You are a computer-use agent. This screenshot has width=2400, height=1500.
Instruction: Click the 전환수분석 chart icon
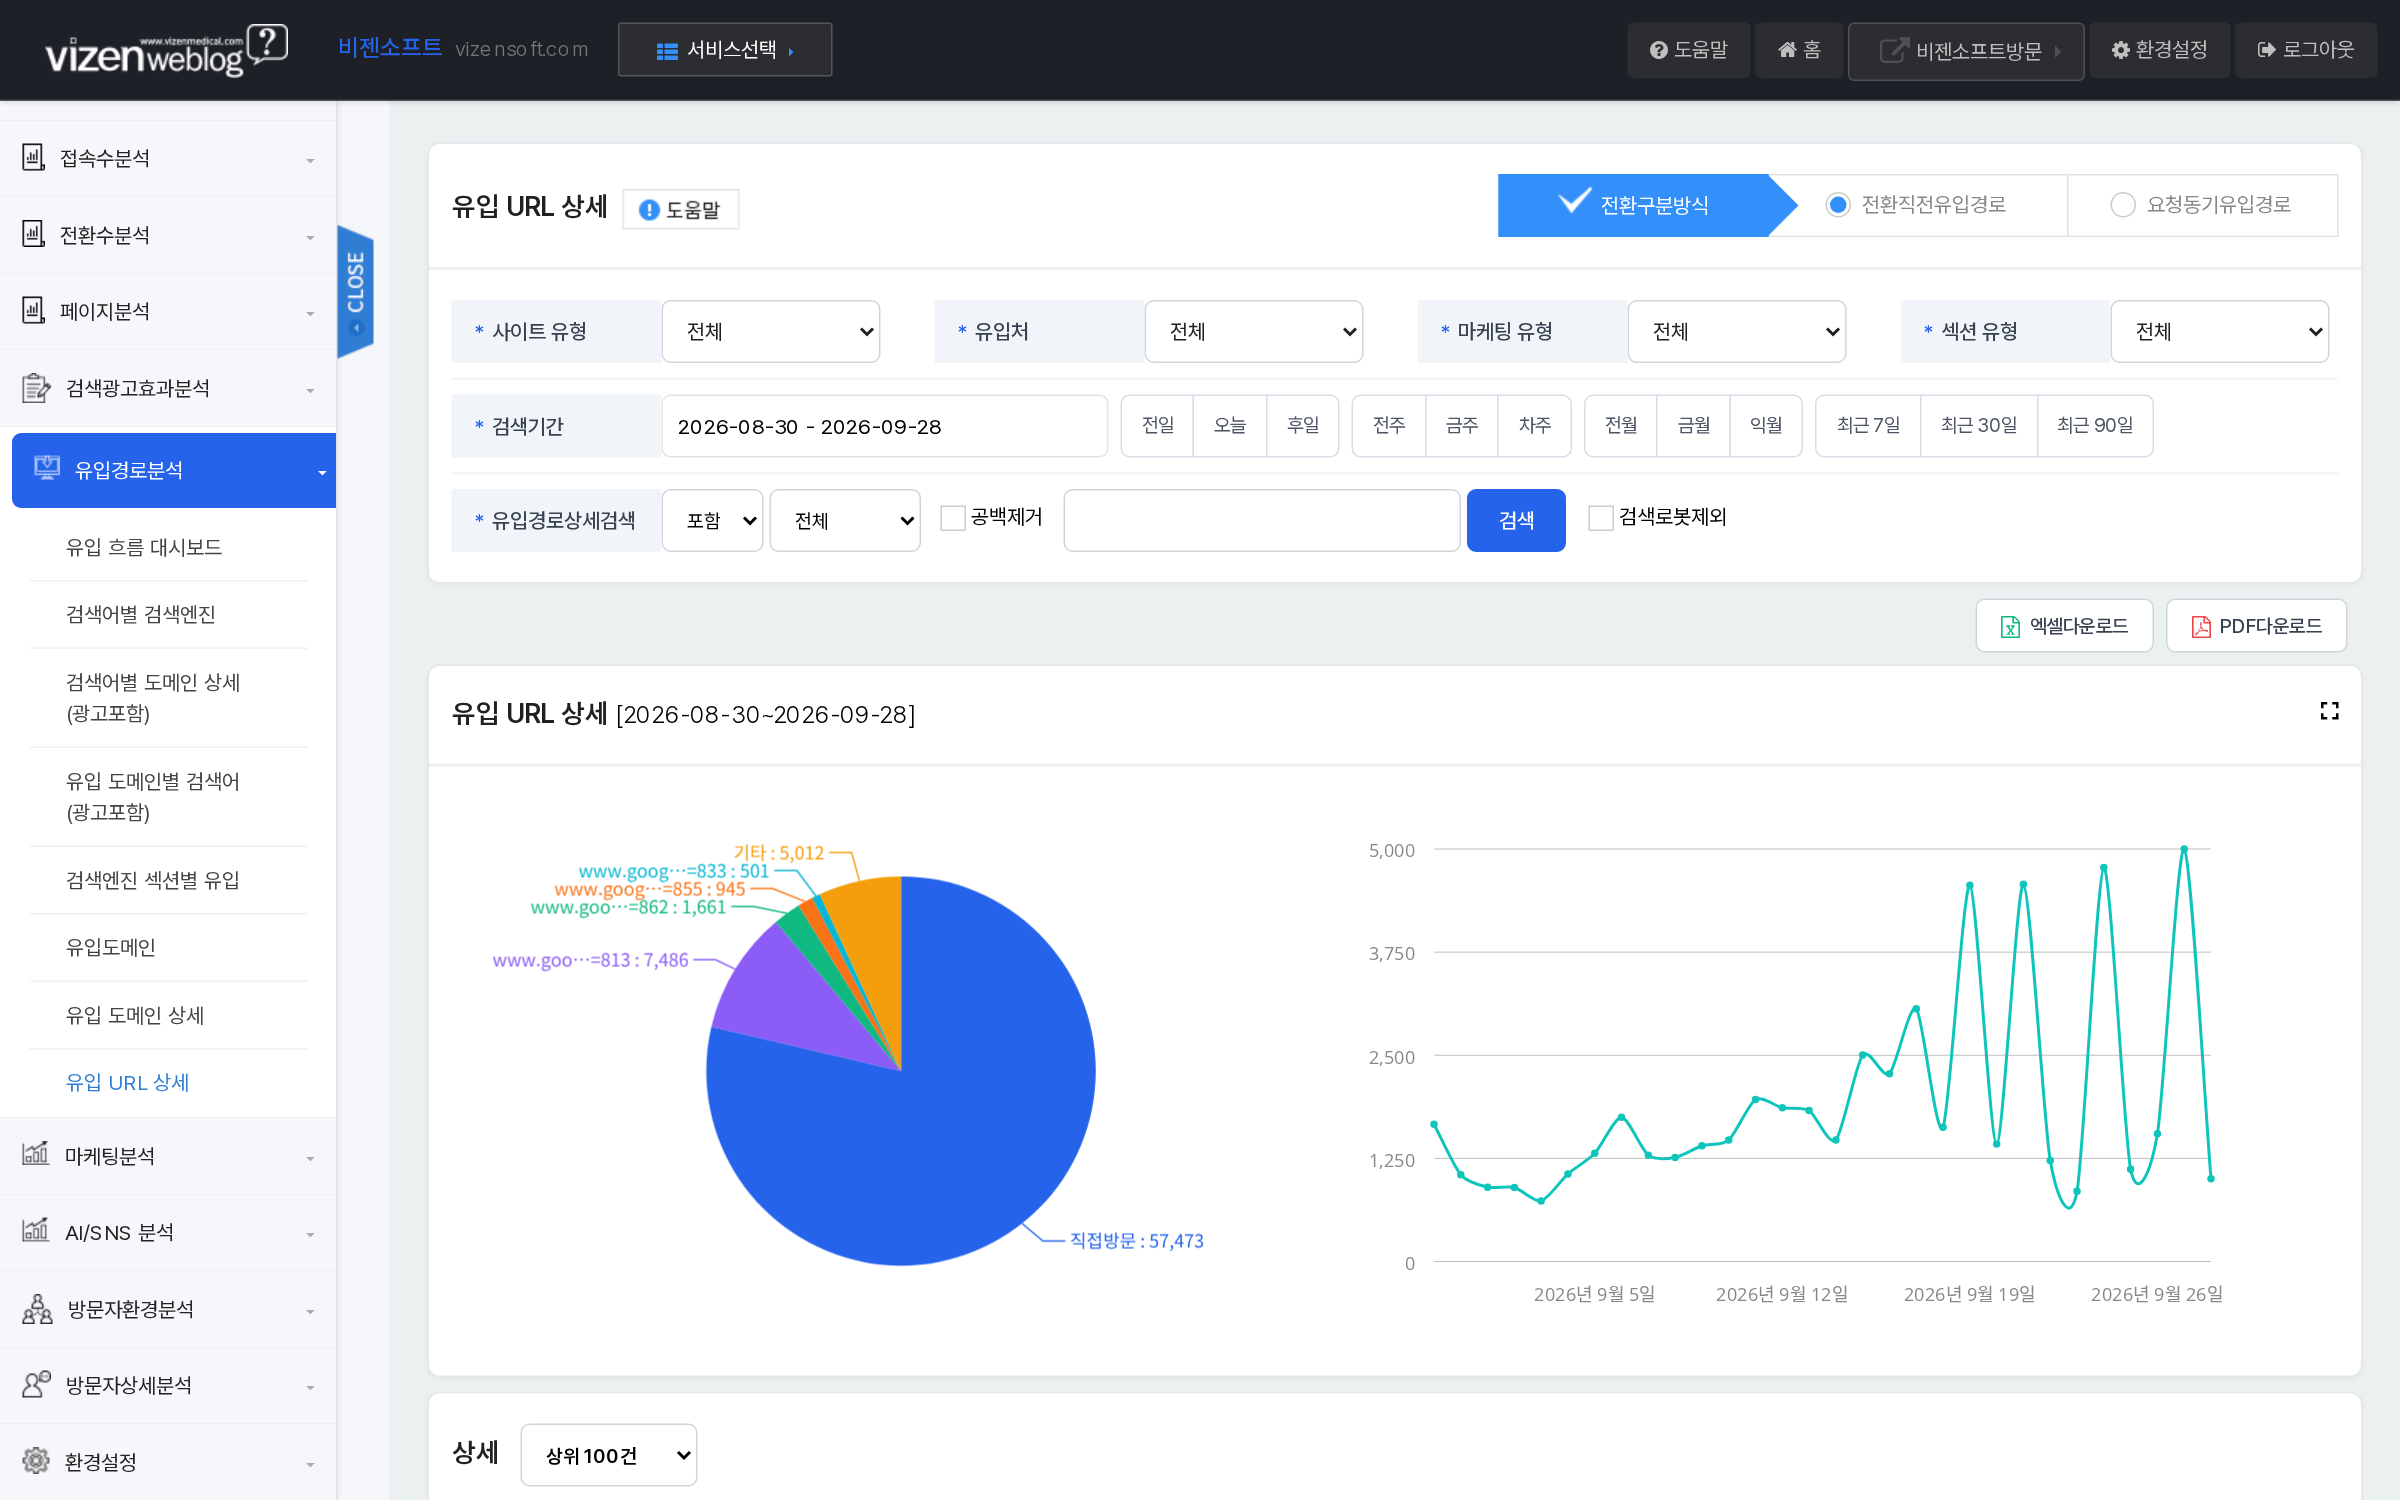click(x=33, y=234)
